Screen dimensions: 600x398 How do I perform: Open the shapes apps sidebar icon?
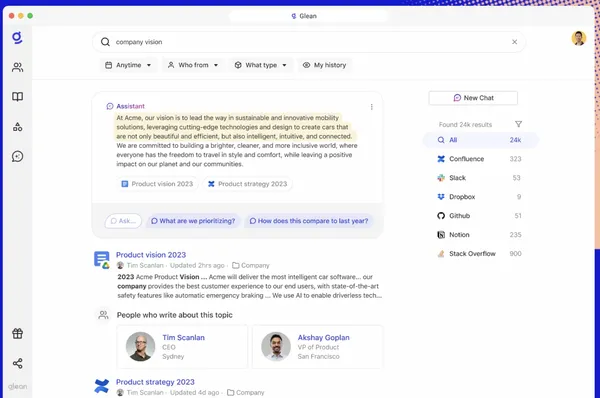17,127
